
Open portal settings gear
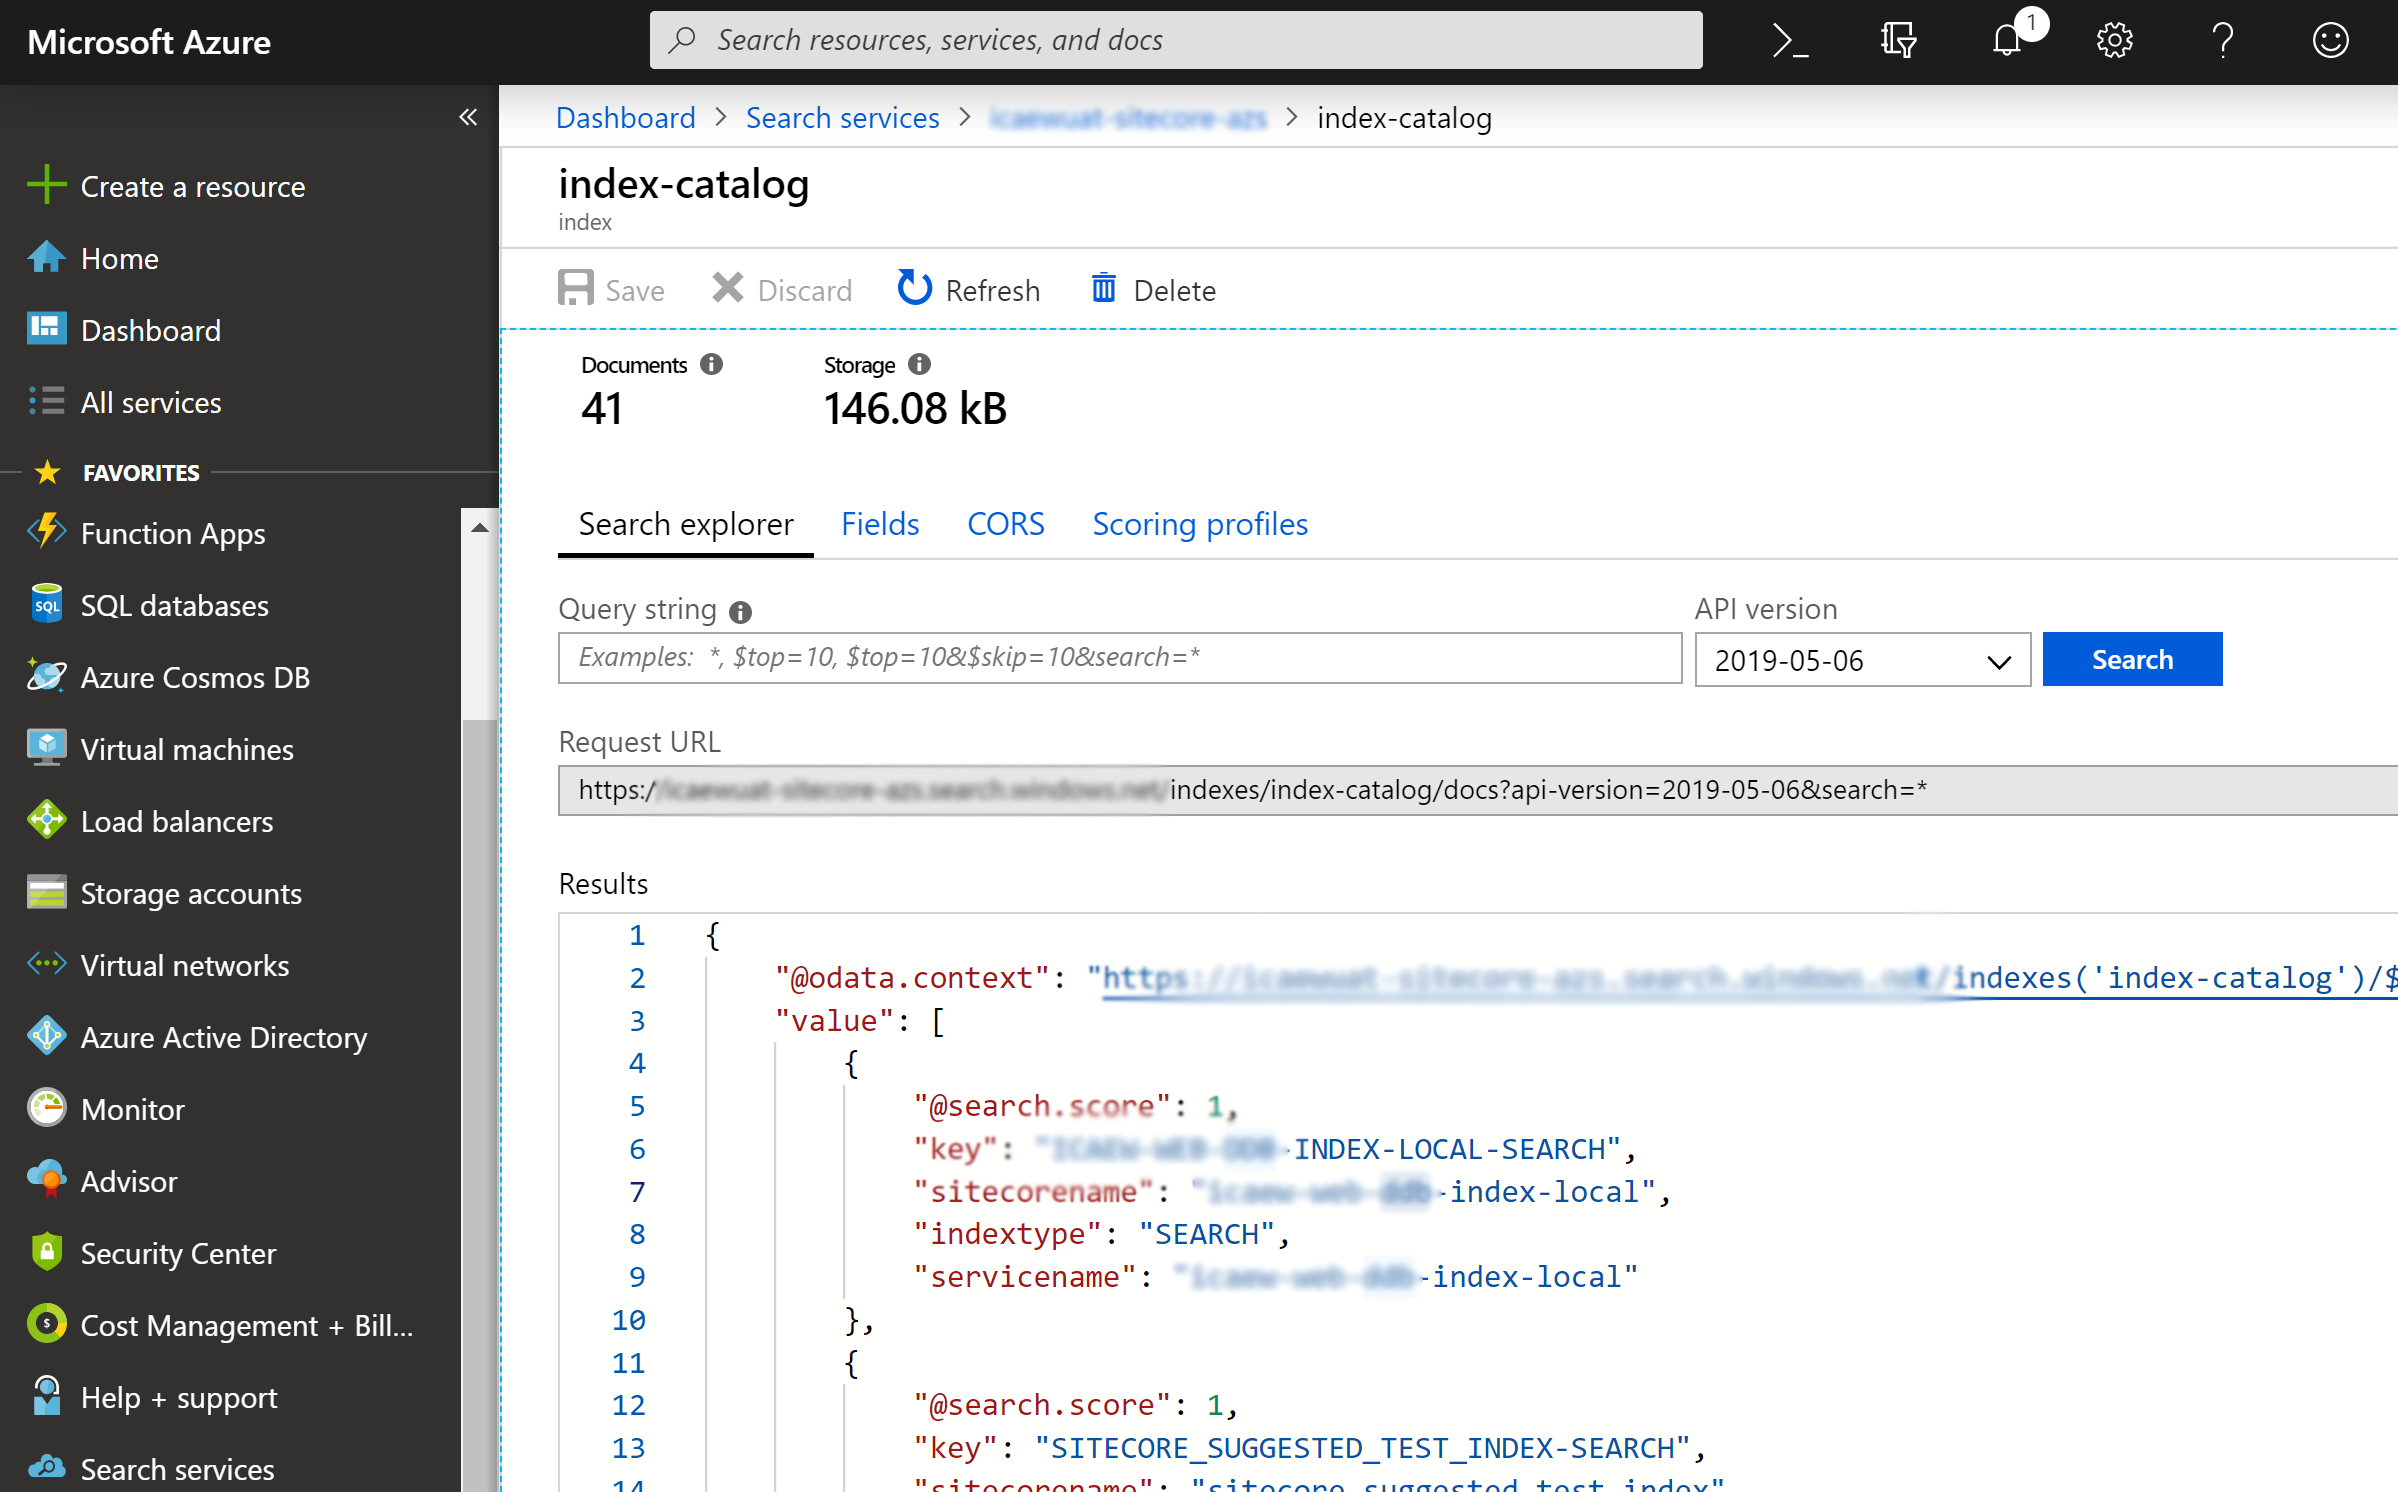[x=2114, y=41]
